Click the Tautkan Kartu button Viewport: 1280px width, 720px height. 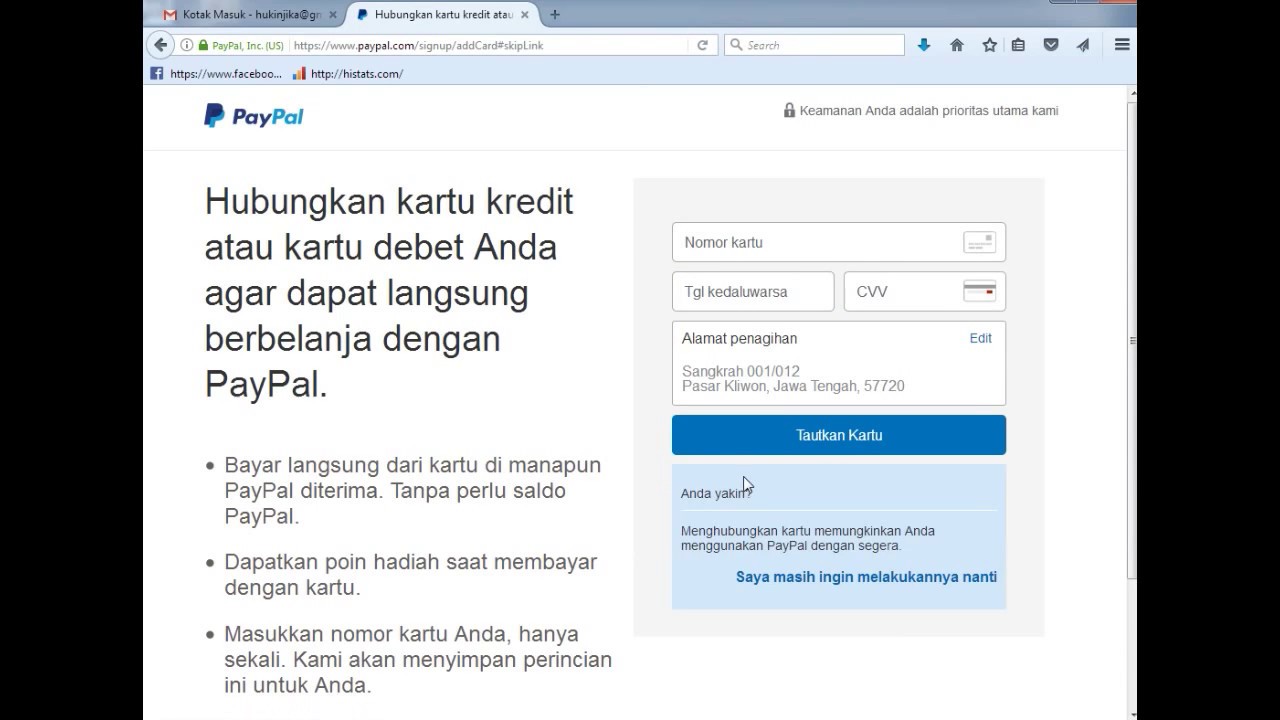click(839, 435)
